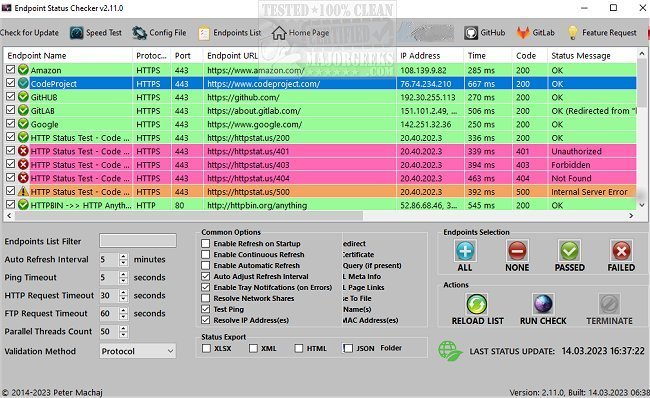Click the Folder label in Status Export
Viewport: 650px width, 398px height.
391,348
